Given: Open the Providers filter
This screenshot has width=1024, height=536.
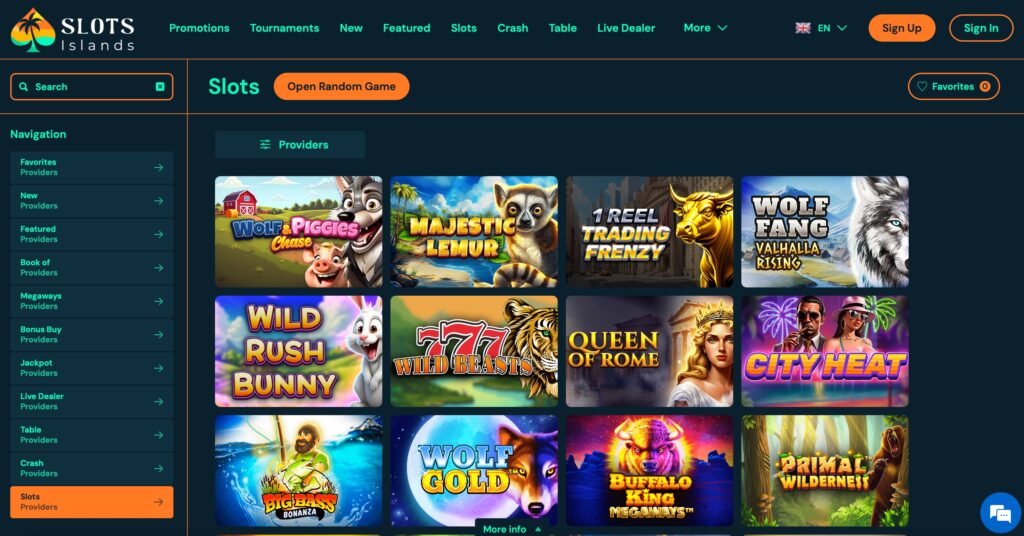Looking at the screenshot, I should coord(290,145).
